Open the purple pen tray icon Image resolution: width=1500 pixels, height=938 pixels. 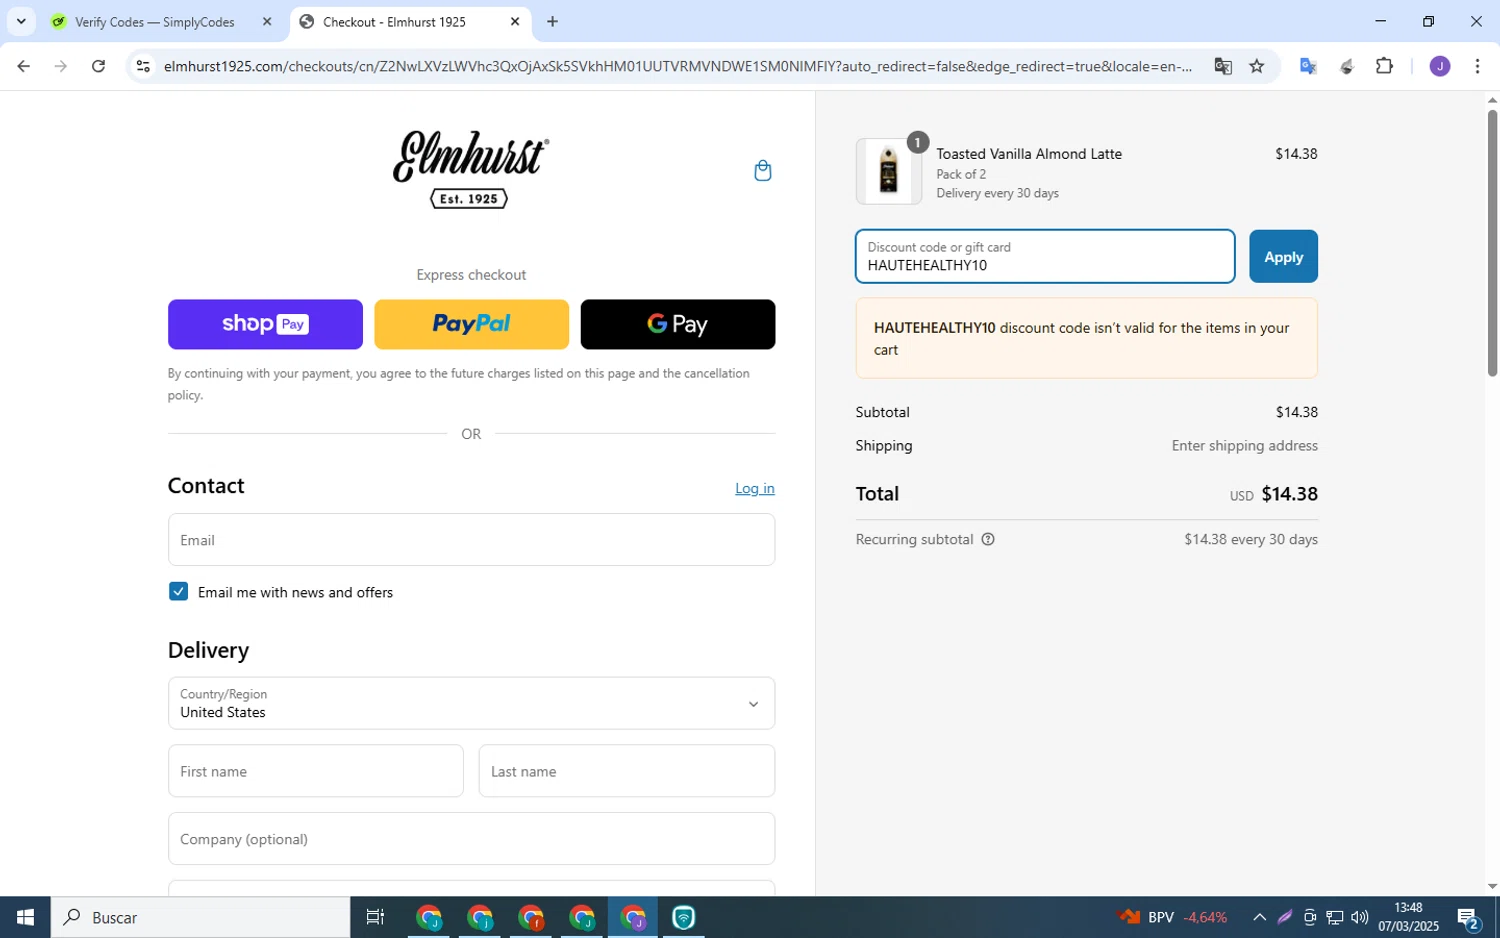(x=1285, y=917)
